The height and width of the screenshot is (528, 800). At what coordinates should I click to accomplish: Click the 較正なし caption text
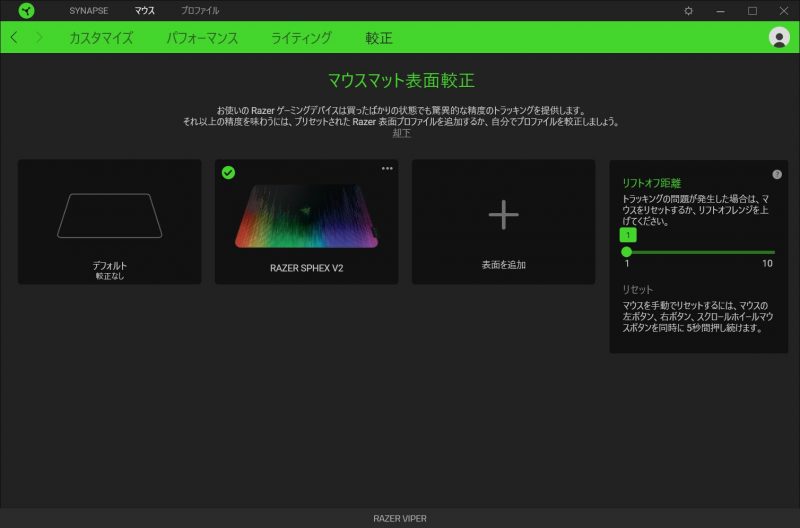click(x=110, y=276)
